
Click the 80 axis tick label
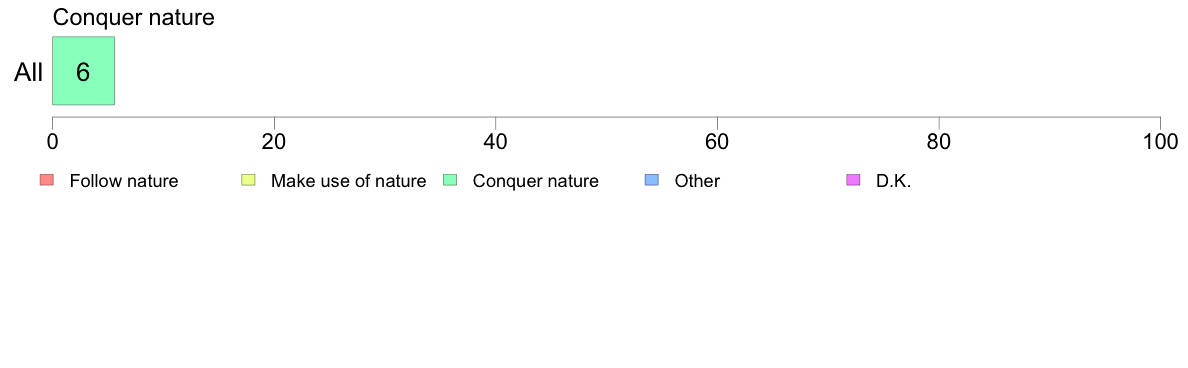tap(939, 141)
